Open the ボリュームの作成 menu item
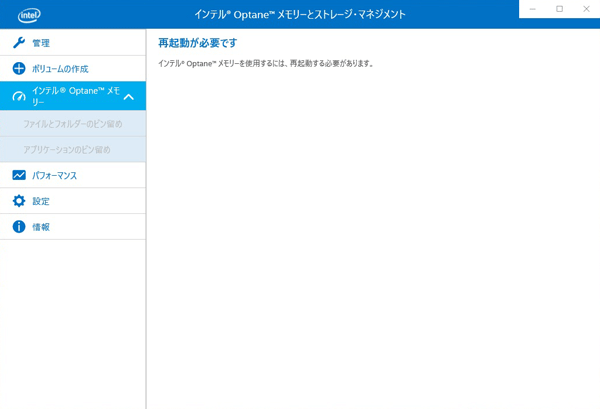This screenshot has width=600, height=409. pos(73,68)
